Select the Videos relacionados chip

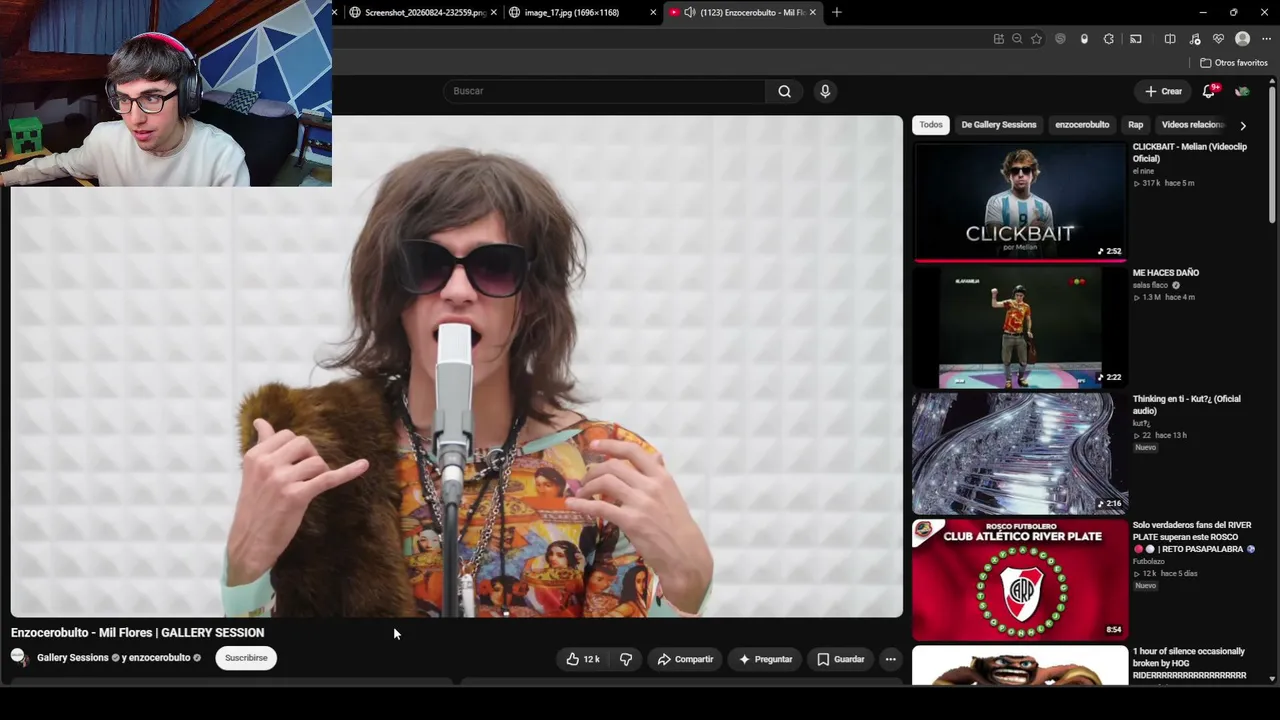click(x=1192, y=125)
